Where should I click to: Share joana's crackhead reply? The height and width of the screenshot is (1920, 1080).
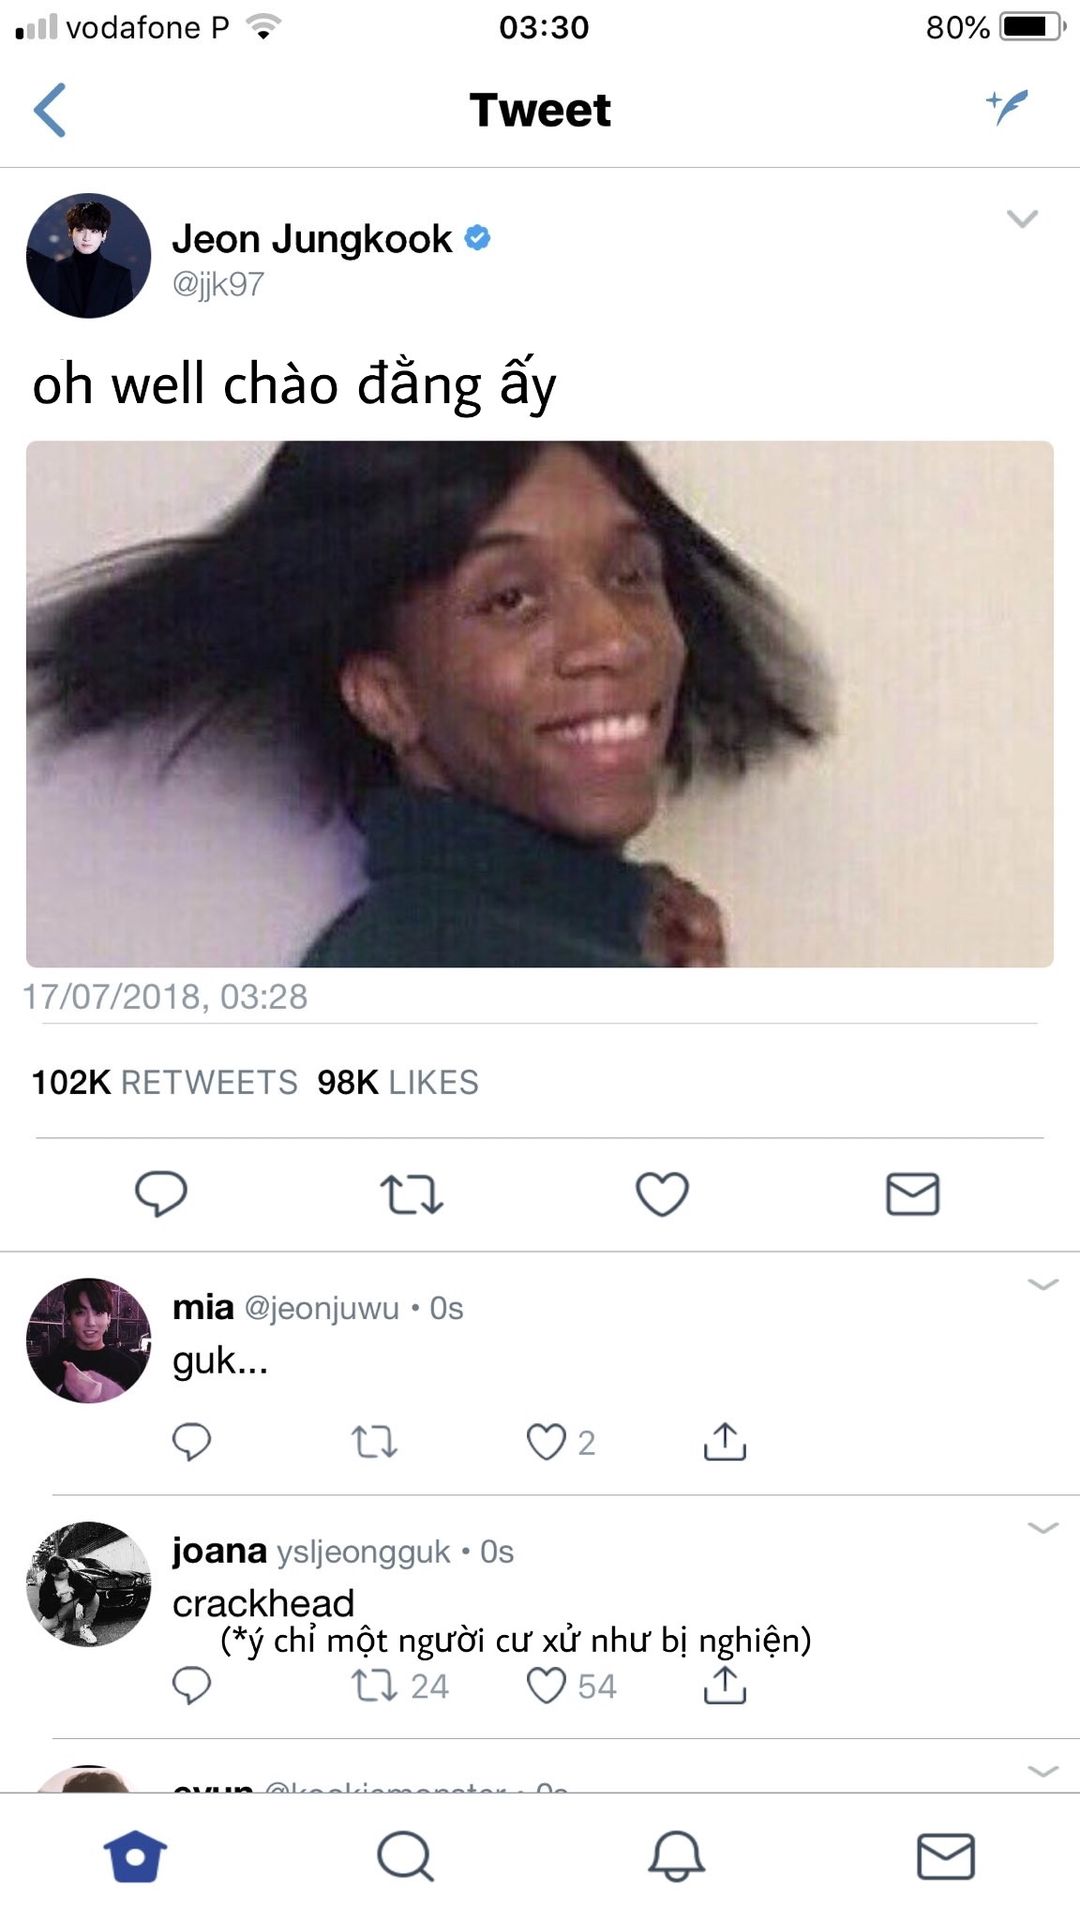(725, 1686)
